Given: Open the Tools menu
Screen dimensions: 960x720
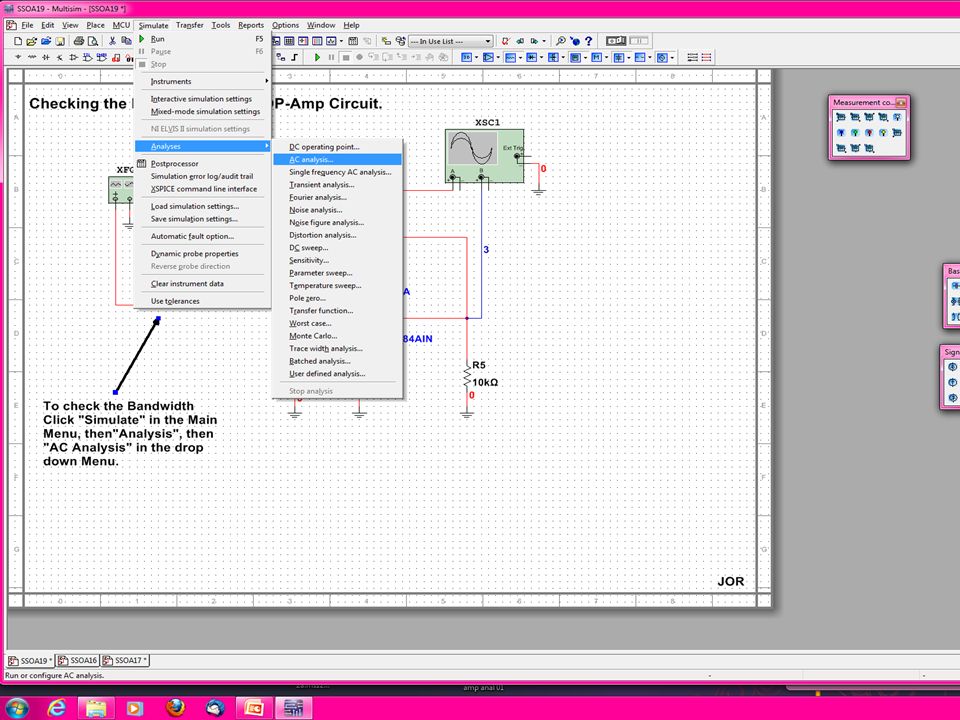Looking at the screenshot, I should [x=220, y=25].
